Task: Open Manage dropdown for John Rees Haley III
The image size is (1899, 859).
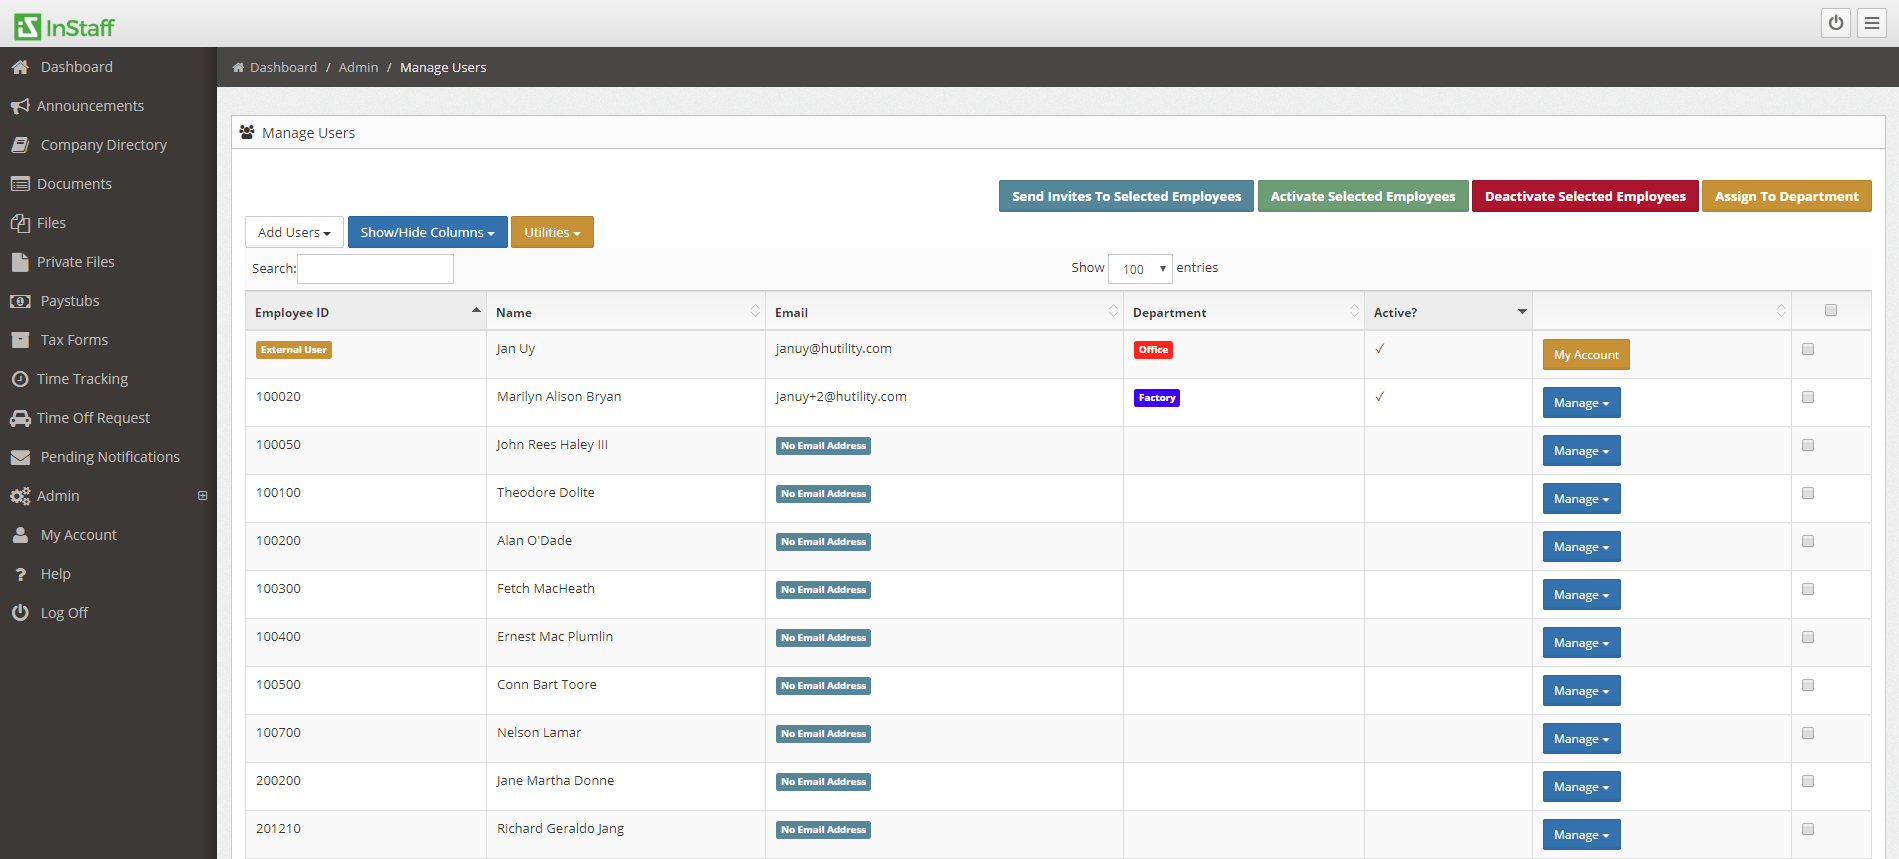Action: 1581,451
